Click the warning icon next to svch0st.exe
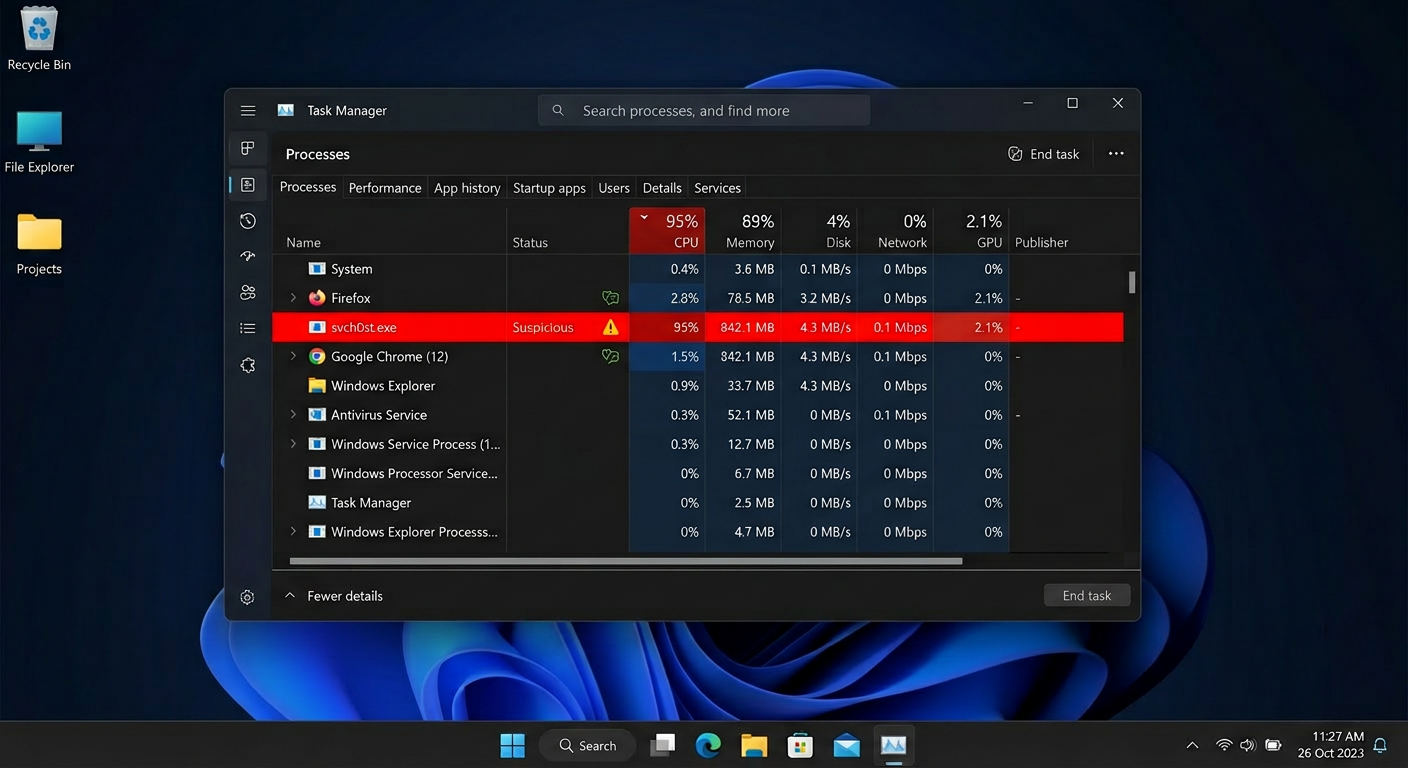 [610, 326]
